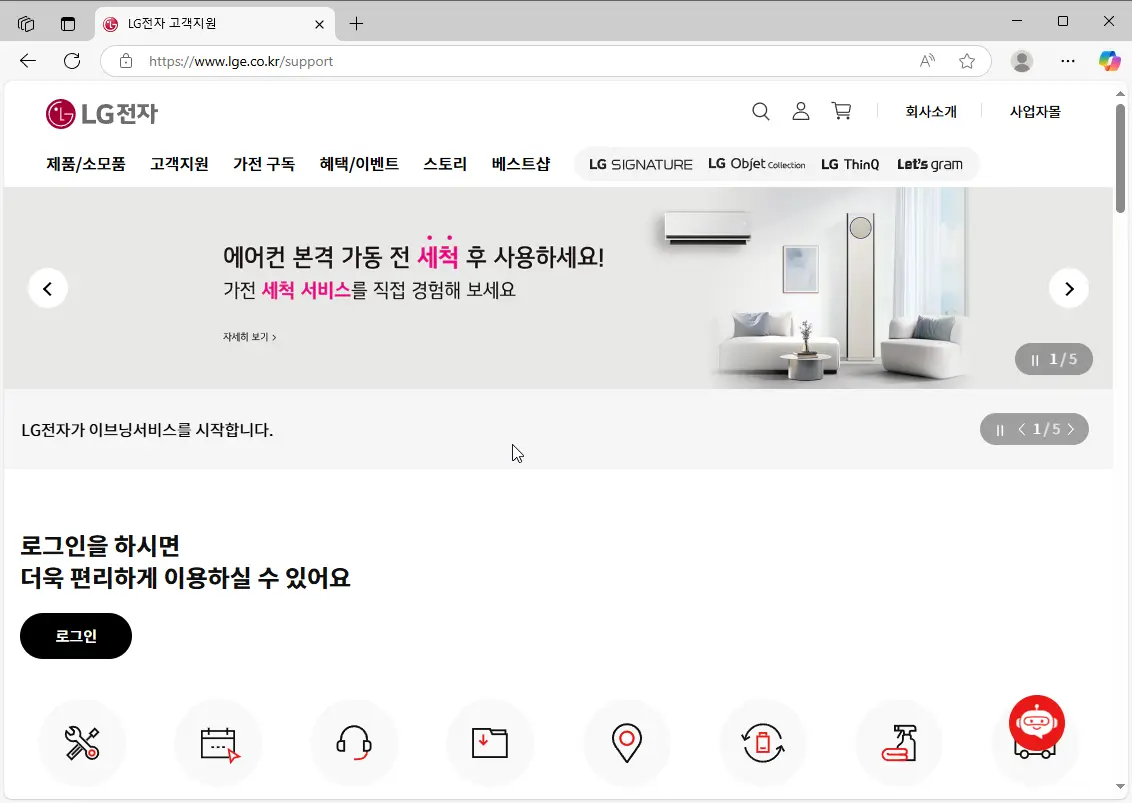Click the headset consultation icon

point(354,742)
